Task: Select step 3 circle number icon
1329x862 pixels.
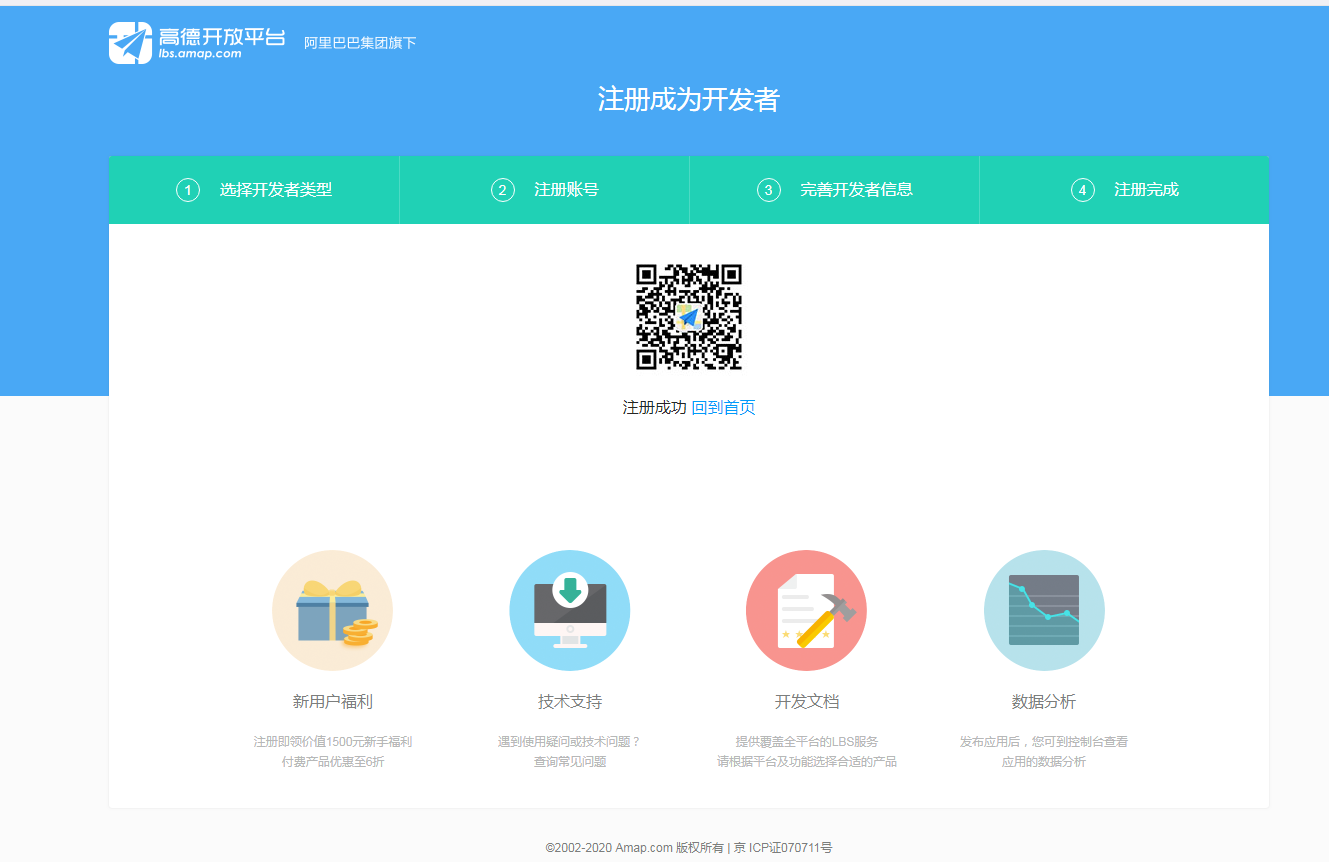Action: [x=769, y=190]
